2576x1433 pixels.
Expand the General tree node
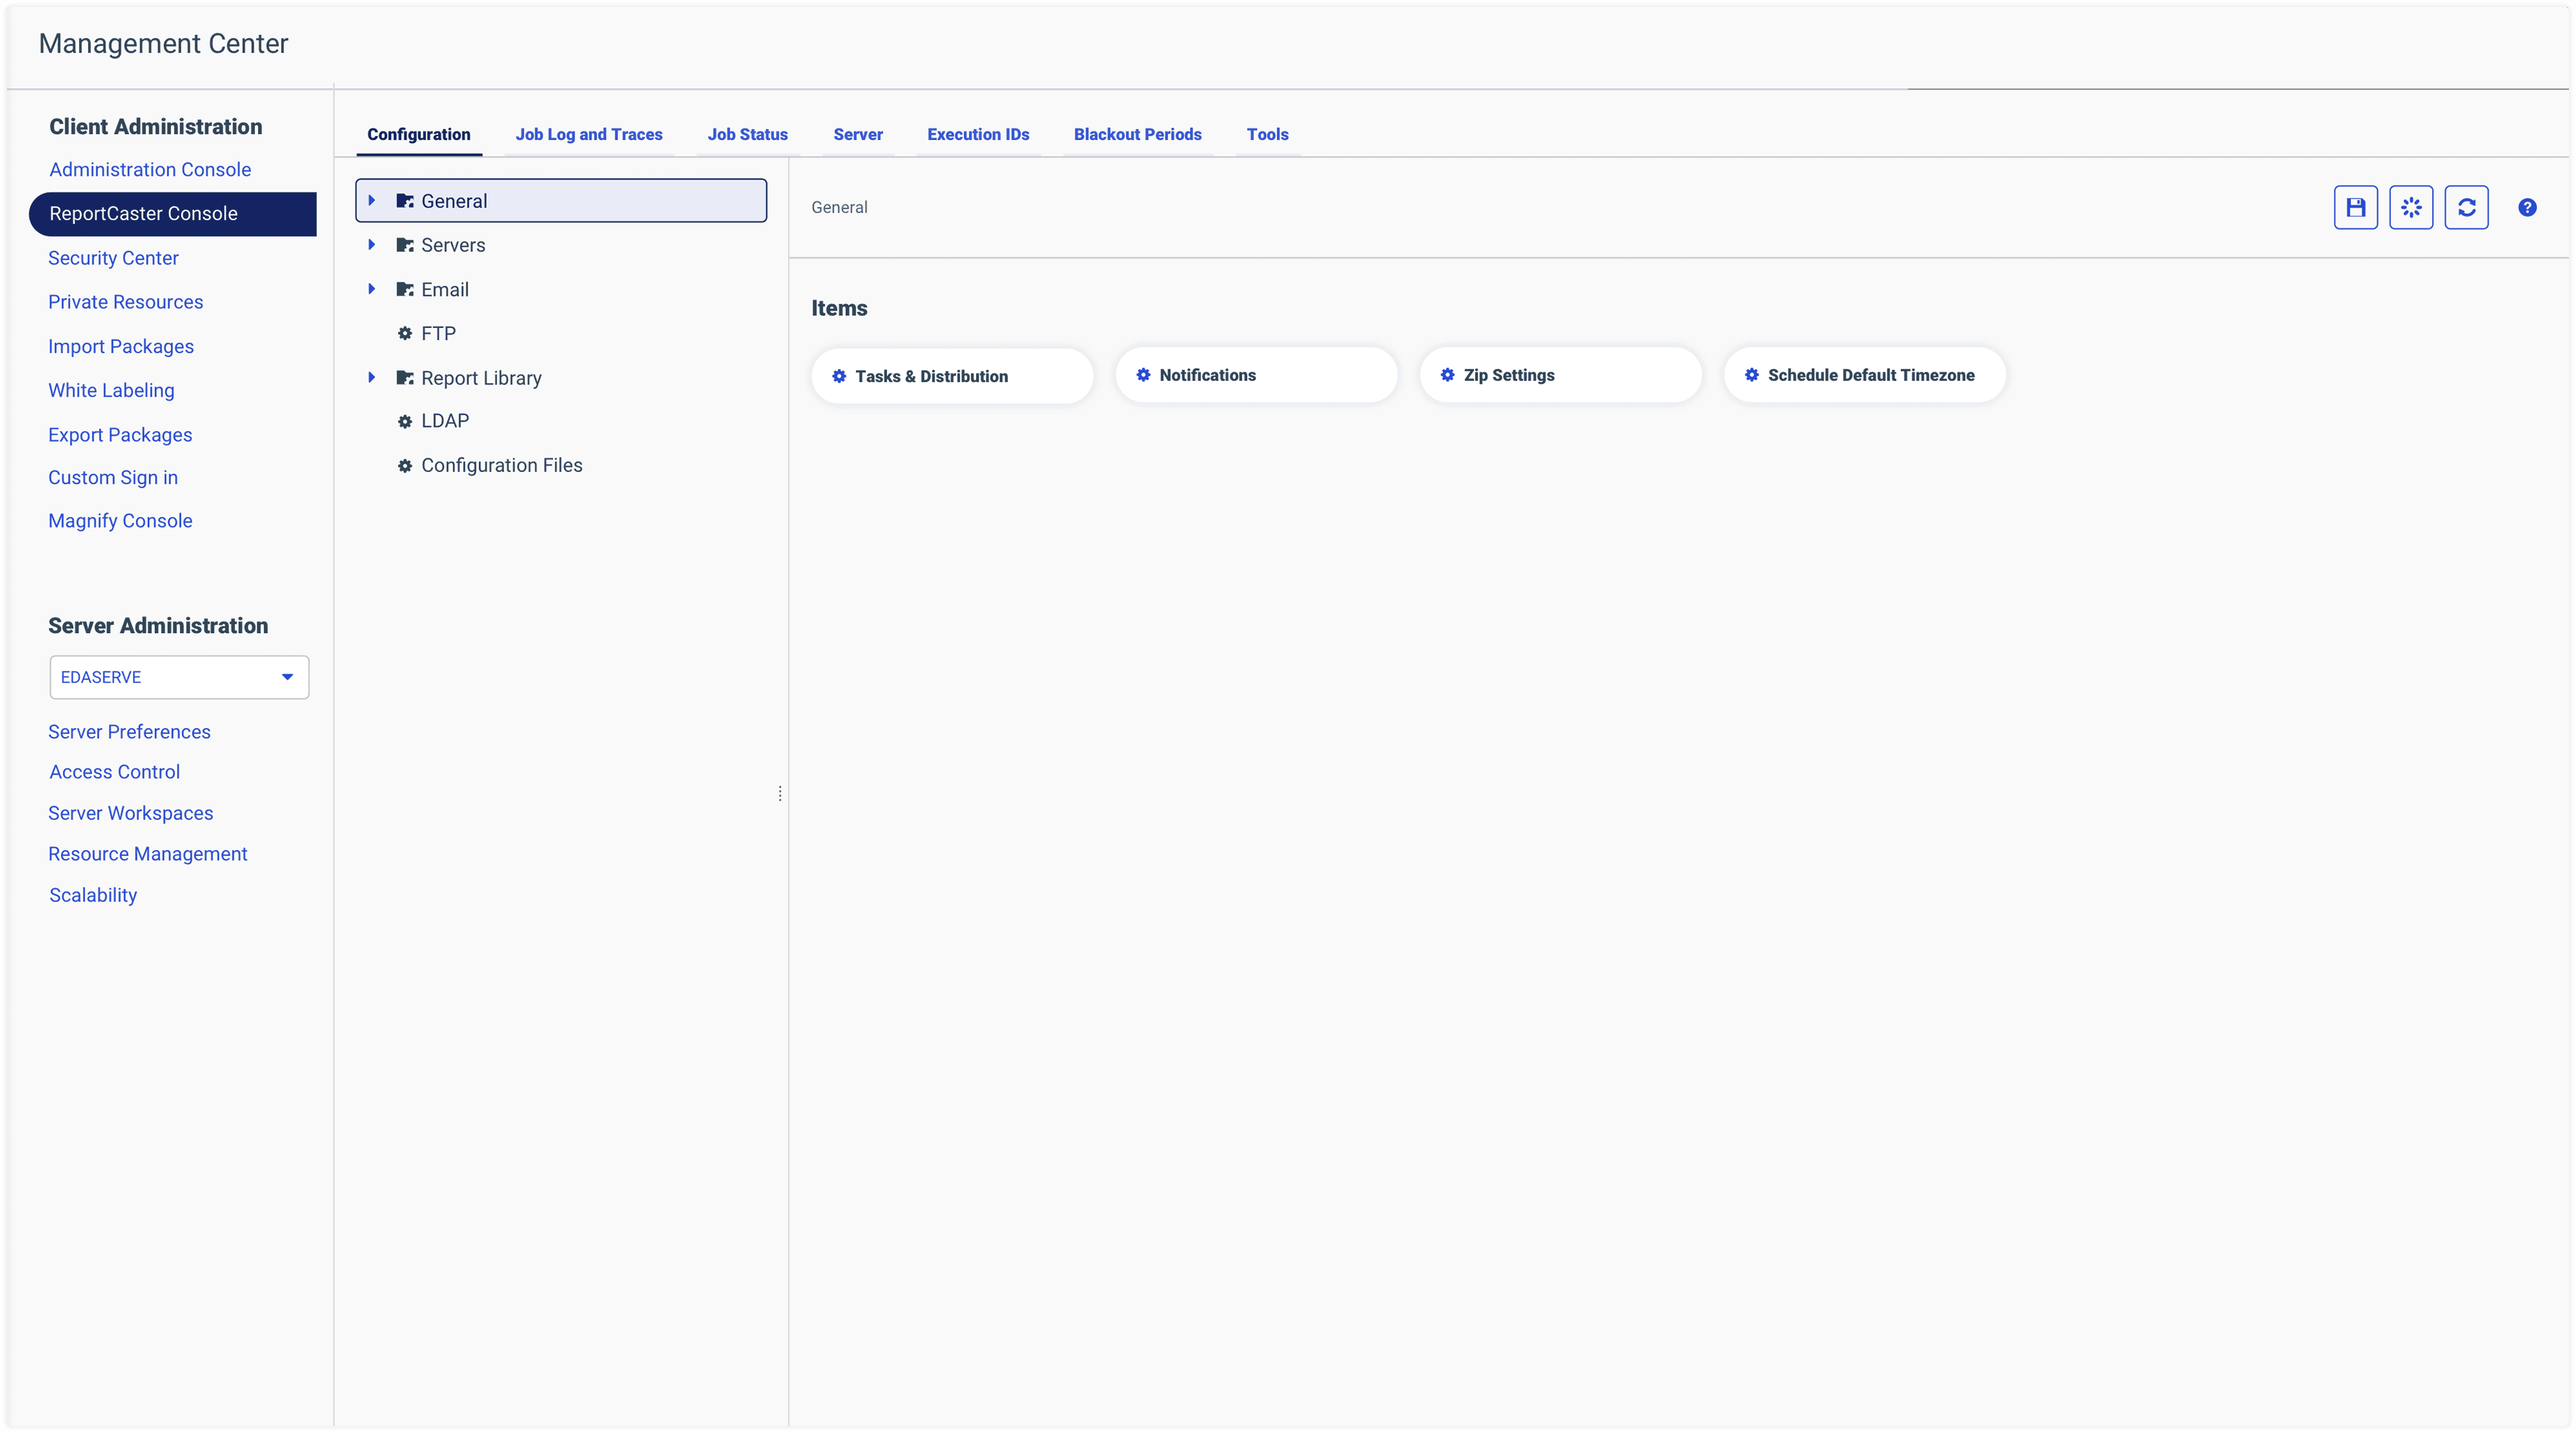[372, 200]
